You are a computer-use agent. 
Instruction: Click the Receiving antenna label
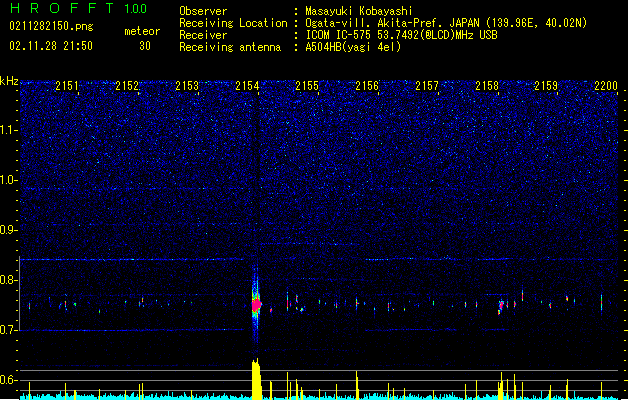point(230,47)
